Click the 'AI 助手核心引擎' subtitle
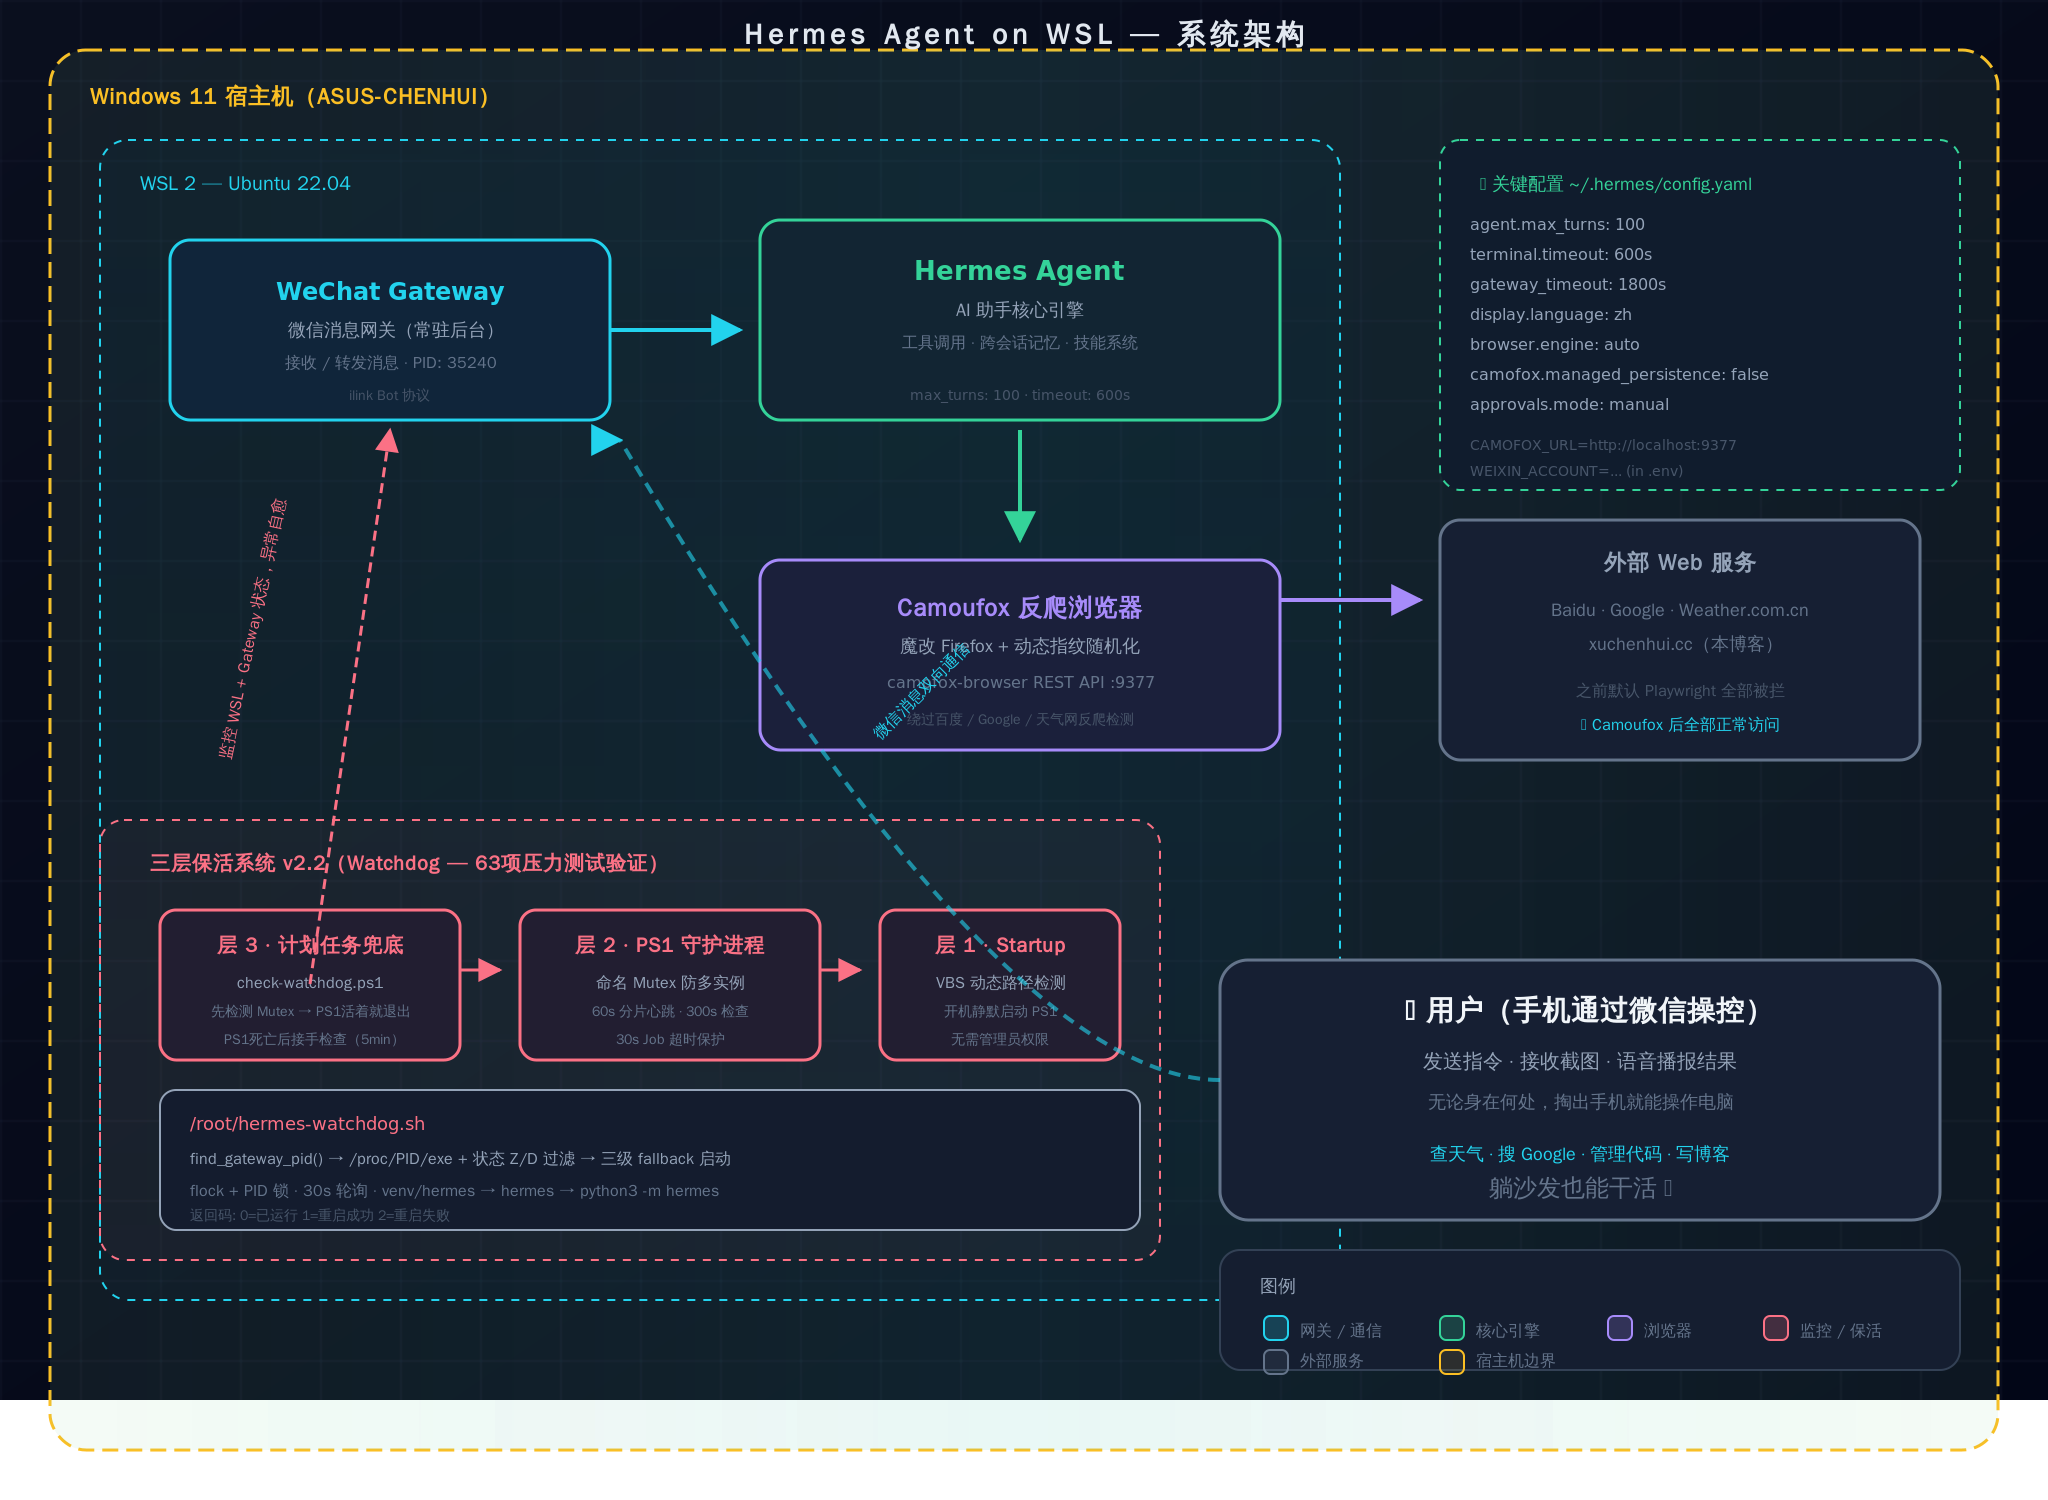Screen dimensions: 2048x1500 (1019, 311)
